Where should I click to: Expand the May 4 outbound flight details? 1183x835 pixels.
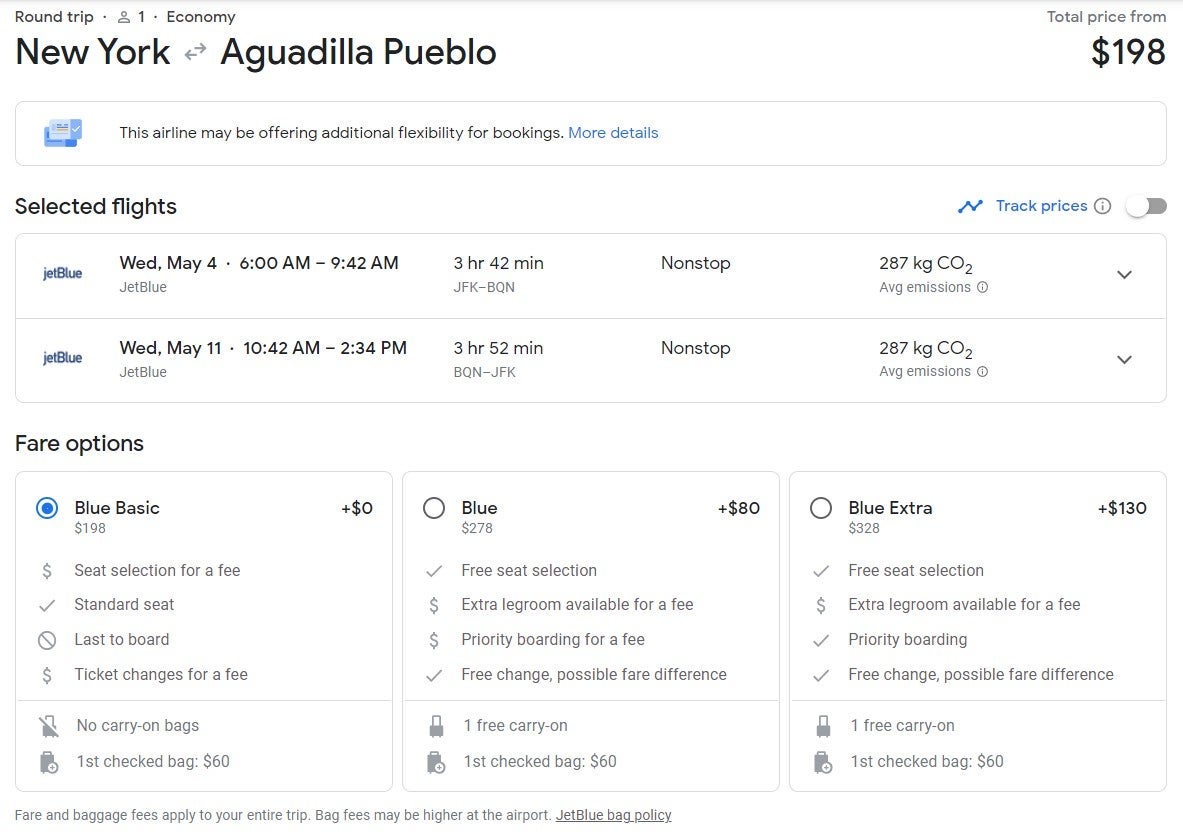pyautogui.click(x=1124, y=275)
